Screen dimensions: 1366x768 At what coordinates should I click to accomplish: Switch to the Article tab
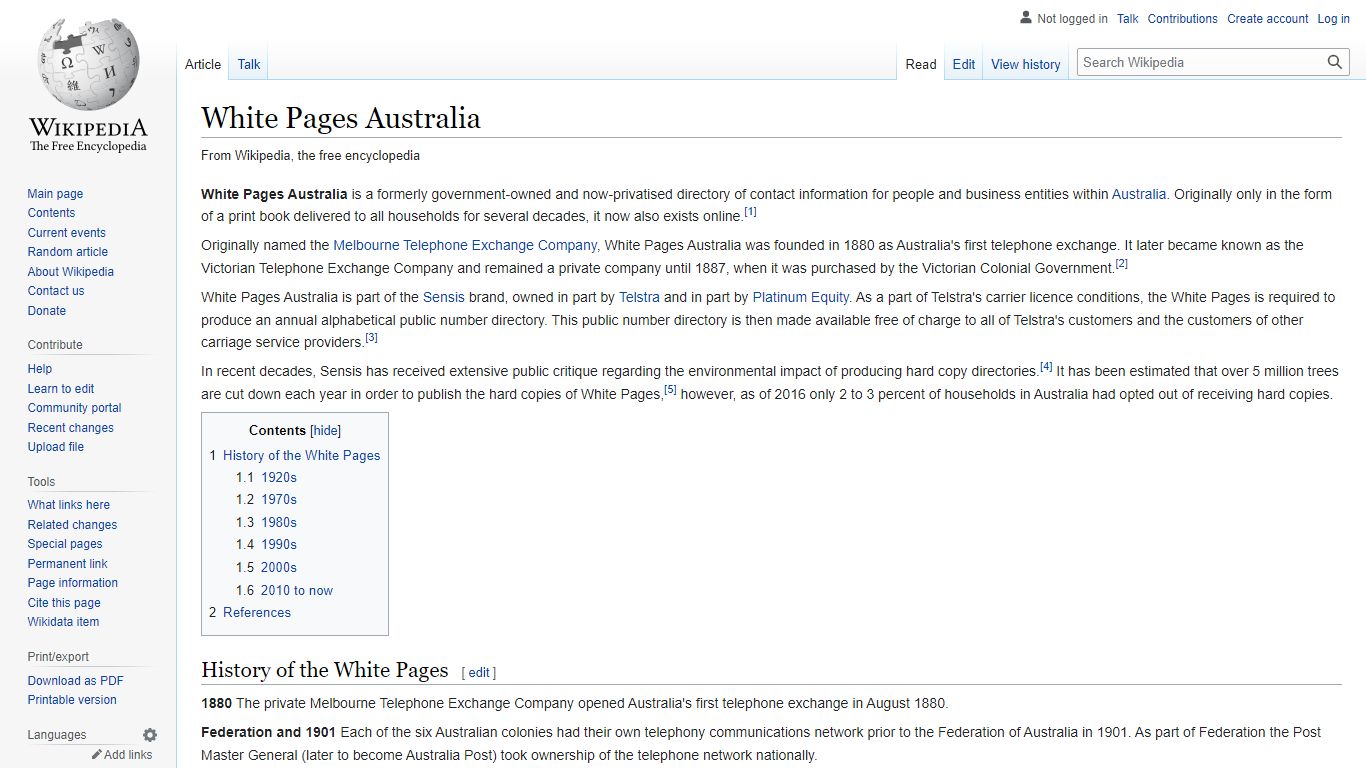(203, 64)
